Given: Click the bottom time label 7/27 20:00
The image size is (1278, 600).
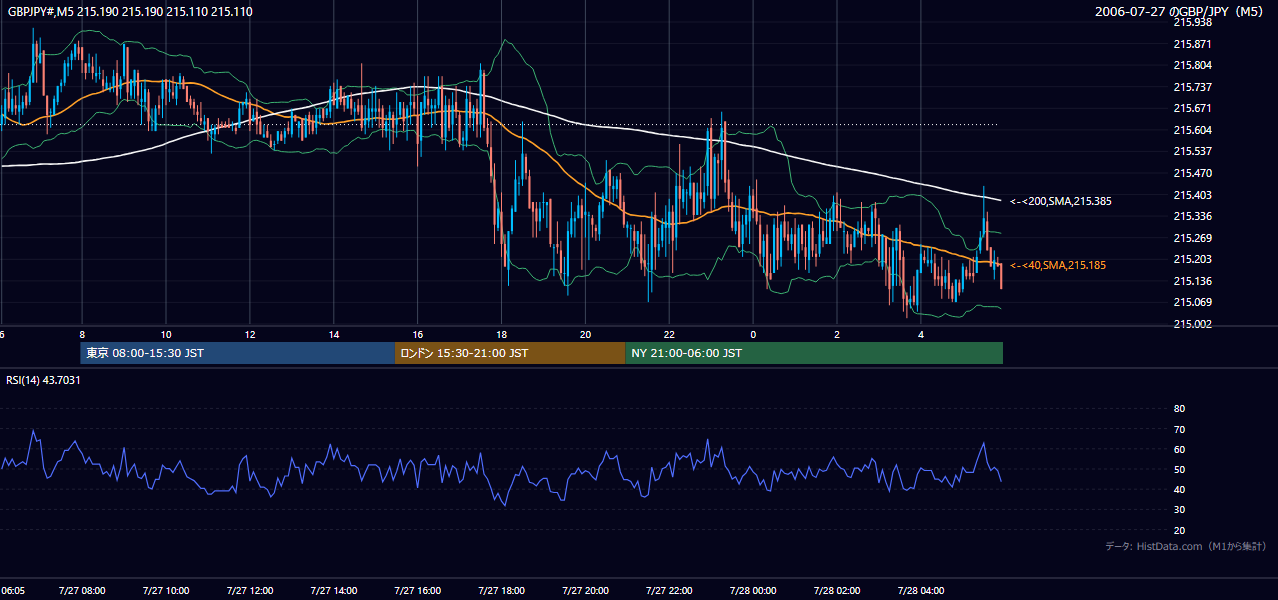Looking at the screenshot, I should coord(584,591).
